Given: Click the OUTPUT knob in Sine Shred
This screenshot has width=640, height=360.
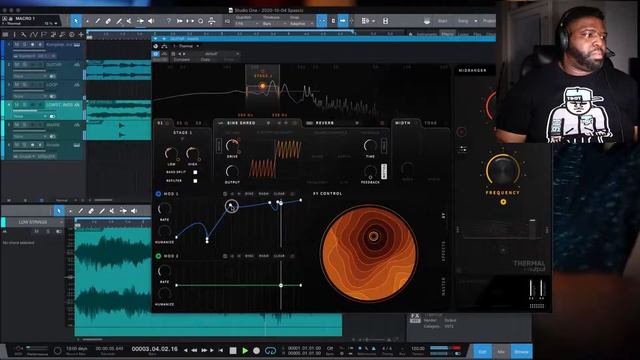Looking at the screenshot, I should pos(232,171).
